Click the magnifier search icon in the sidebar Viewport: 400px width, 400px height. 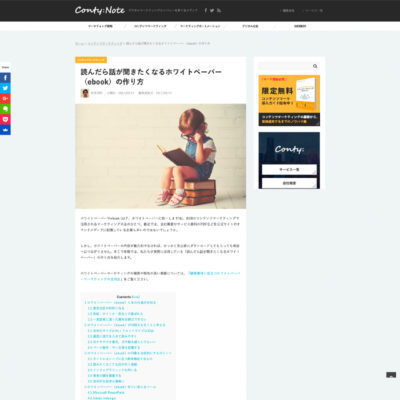315,66
